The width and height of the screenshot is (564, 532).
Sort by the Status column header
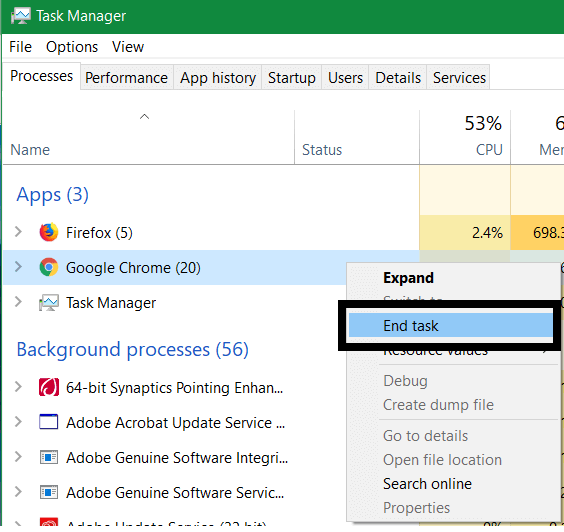pyautogui.click(x=357, y=138)
